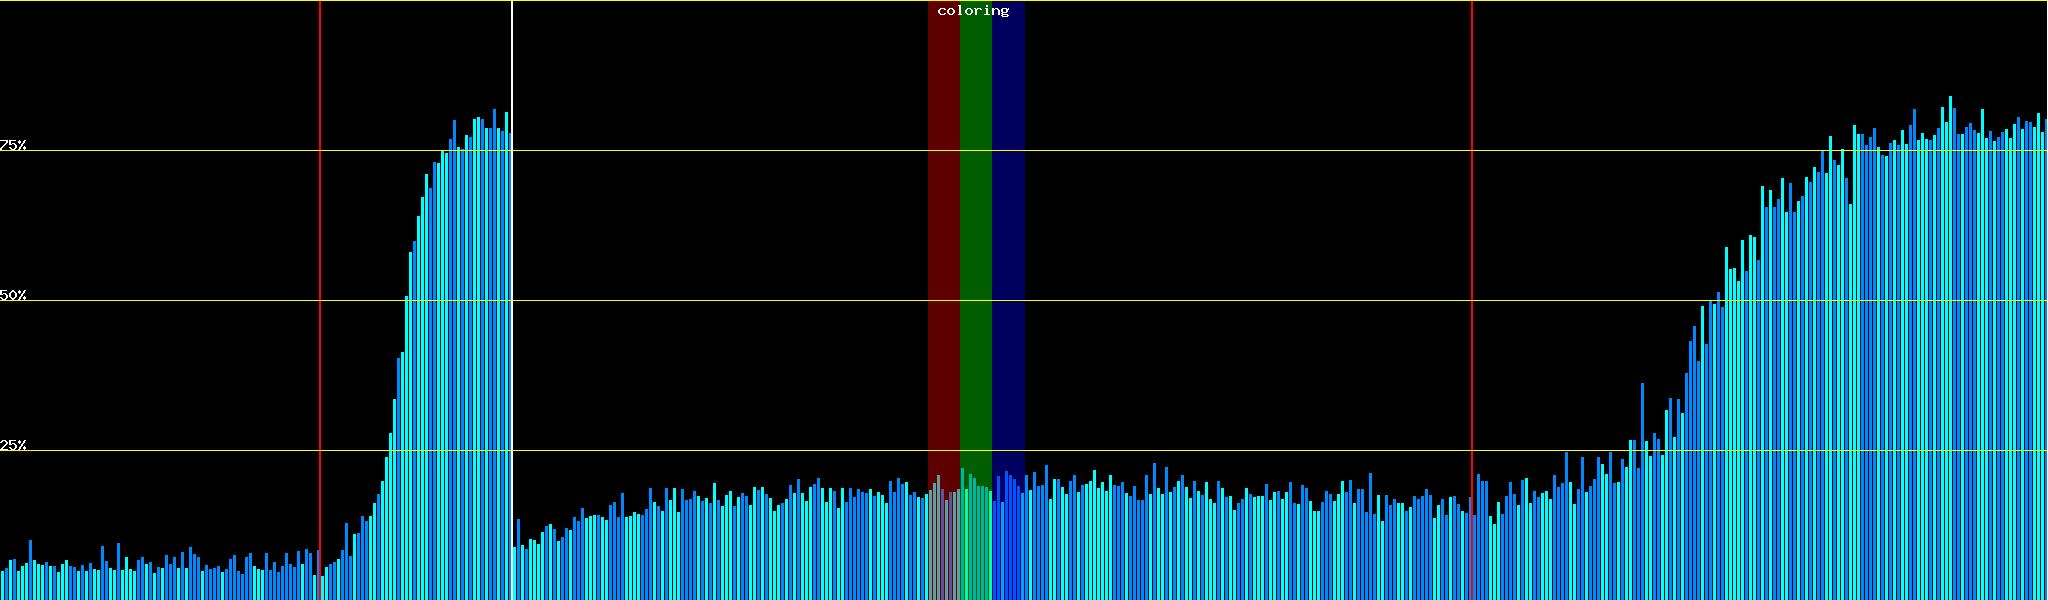Screen dimensions: 2048x600
Task: Select the green coloring band
Action: click(975, 250)
